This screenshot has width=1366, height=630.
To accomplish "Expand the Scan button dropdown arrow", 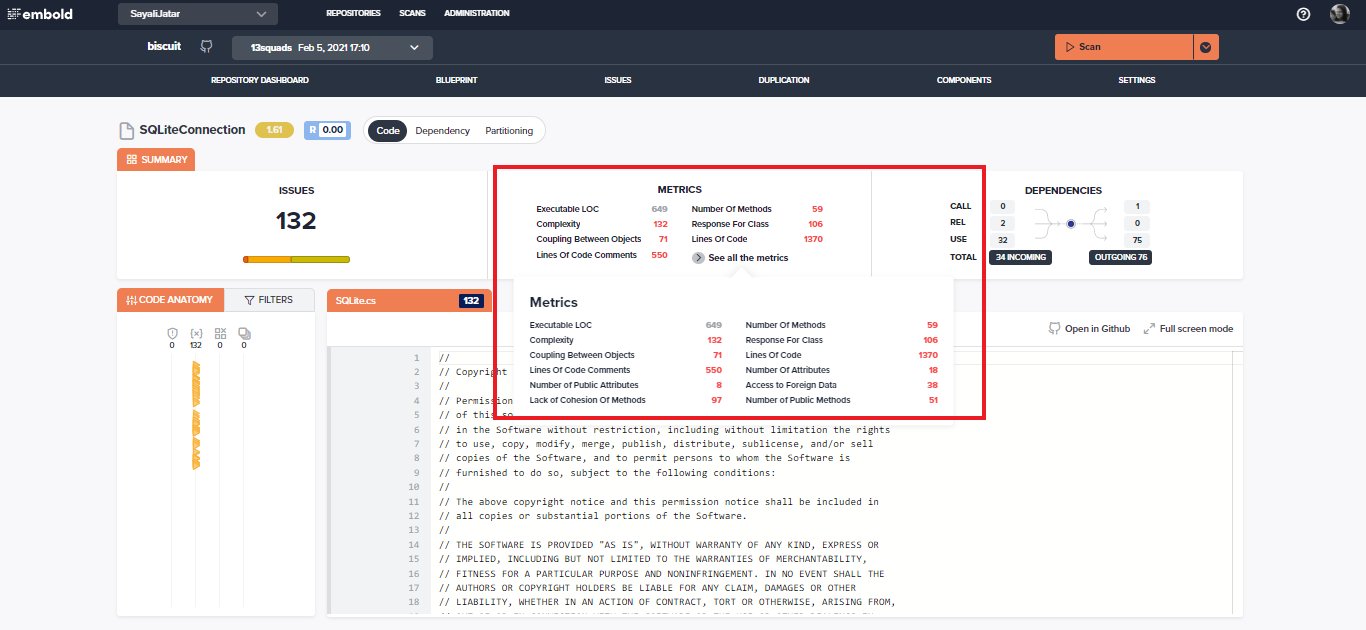I will coord(1206,47).
